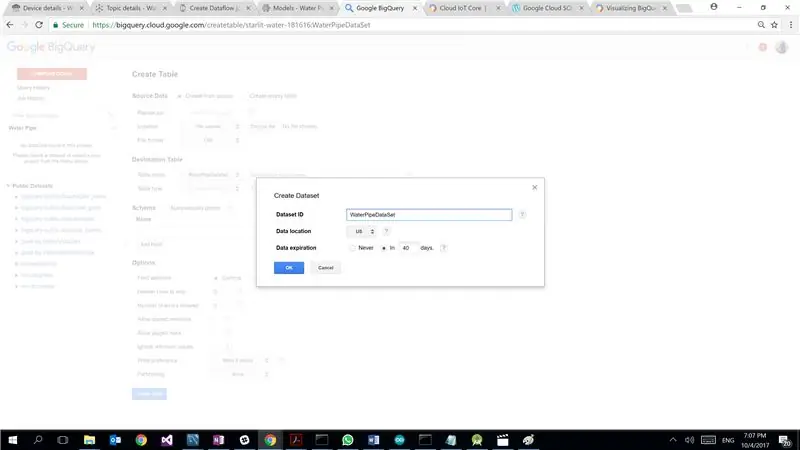Switch to the Device details tab

click(47, 8)
